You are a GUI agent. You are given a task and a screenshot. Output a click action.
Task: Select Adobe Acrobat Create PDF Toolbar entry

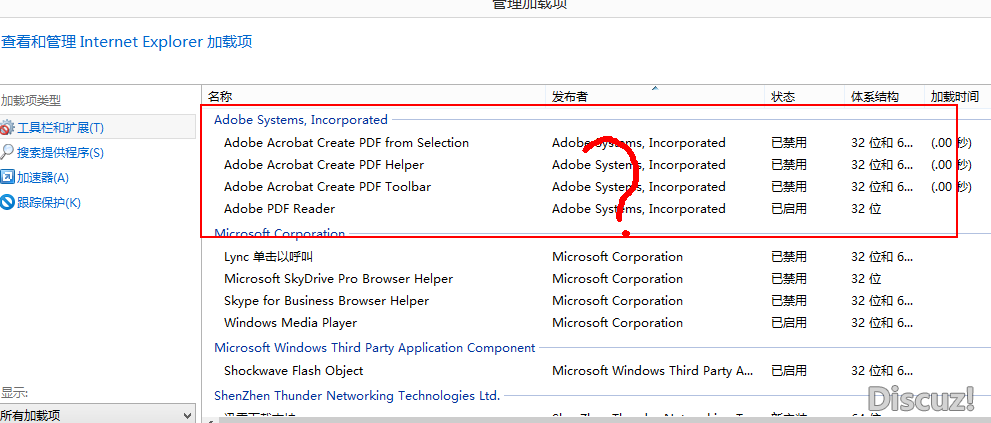[327, 187]
